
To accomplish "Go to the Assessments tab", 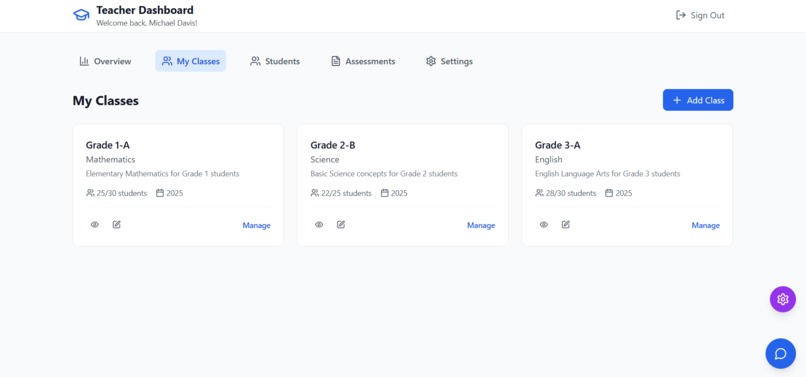I will pyautogui.click(x=363, y=61).
